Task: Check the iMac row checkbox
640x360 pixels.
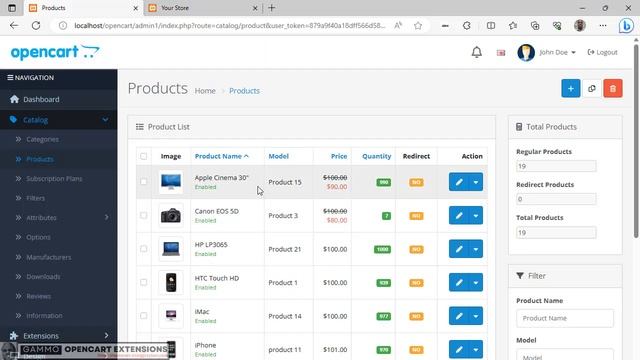Action: pyautogui.click(x=143, y=316)
